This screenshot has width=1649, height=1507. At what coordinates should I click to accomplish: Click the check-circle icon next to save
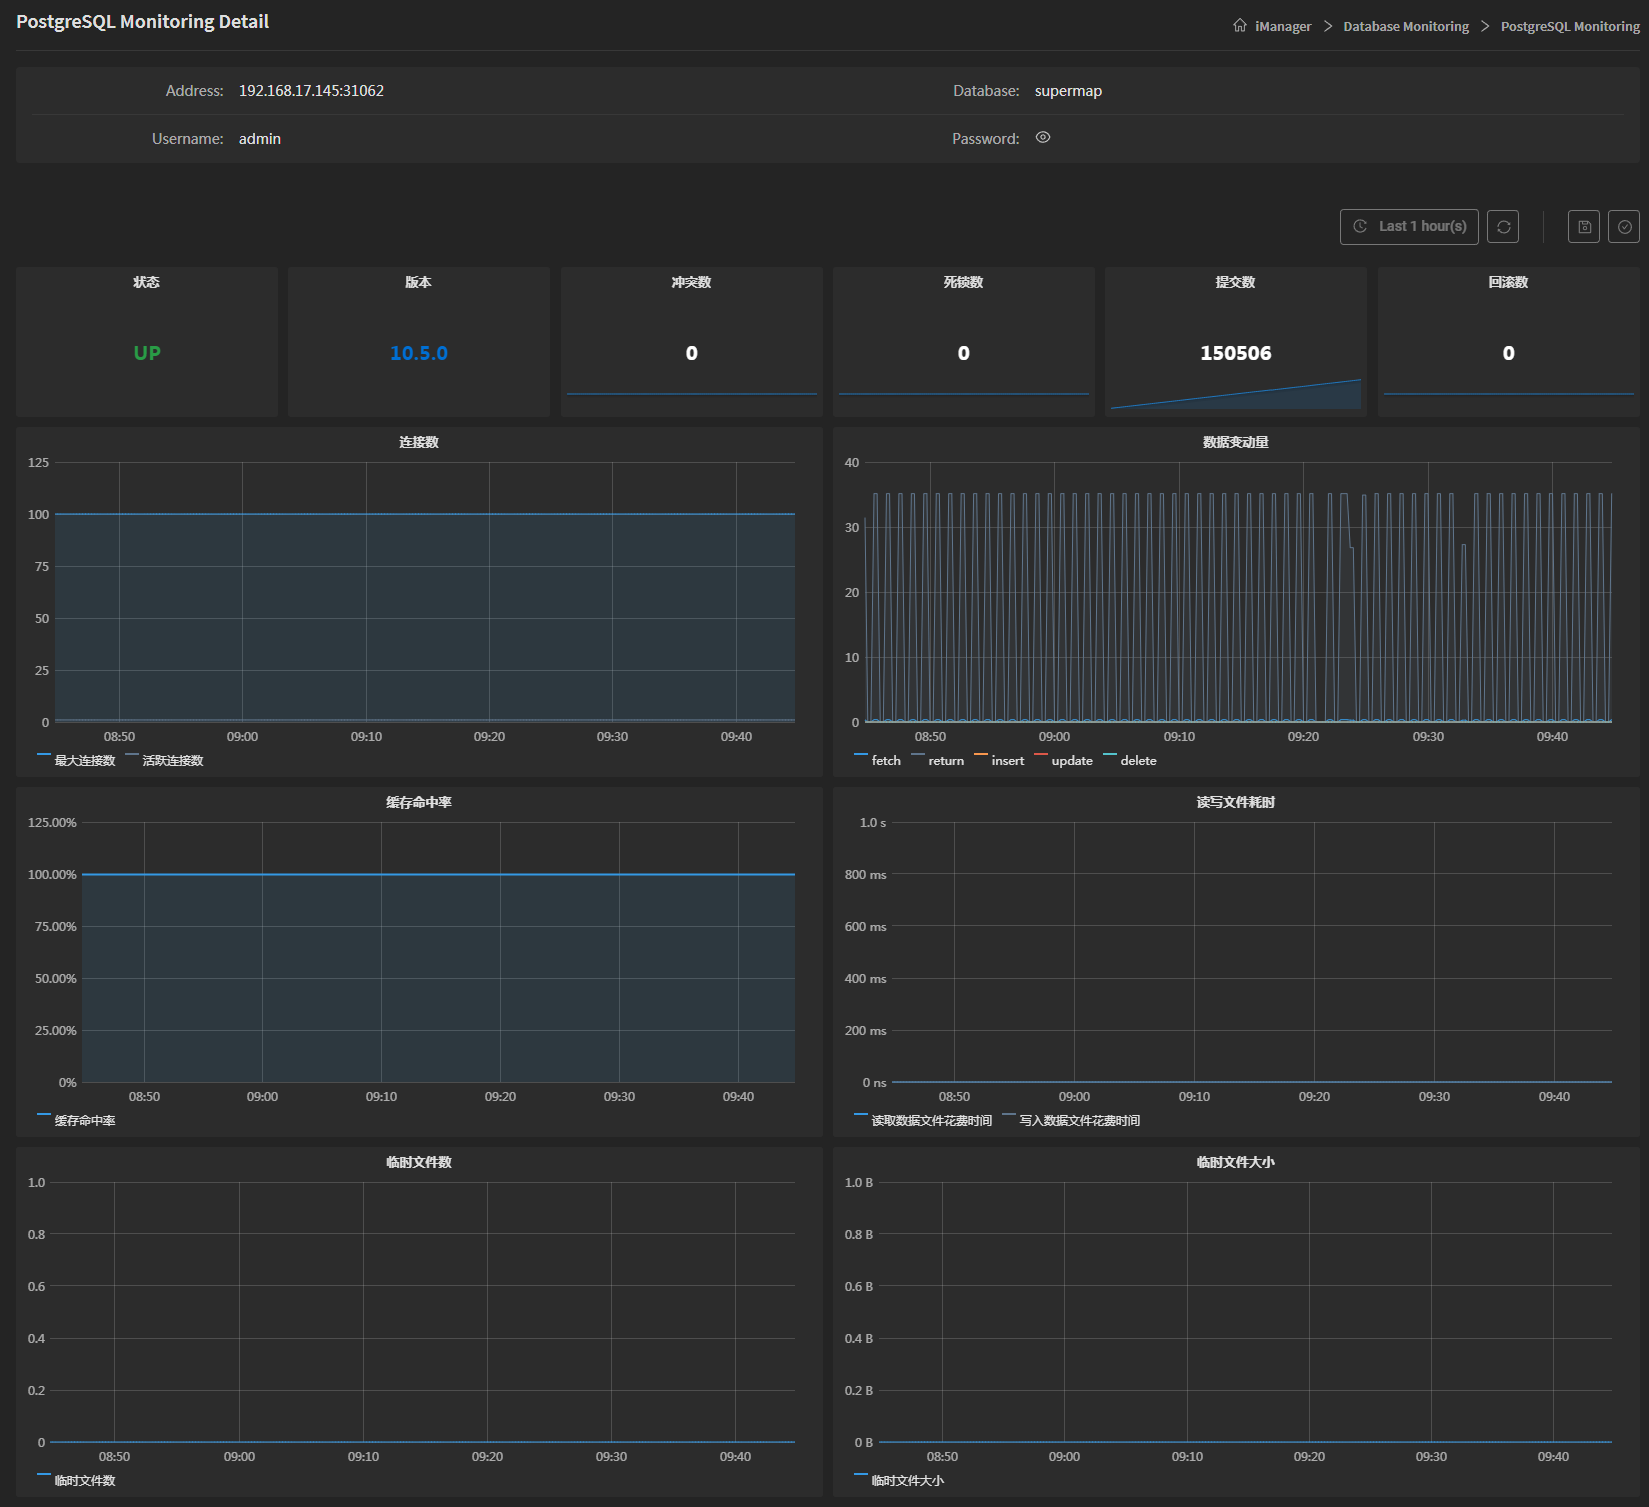(x=1624, y=226)
